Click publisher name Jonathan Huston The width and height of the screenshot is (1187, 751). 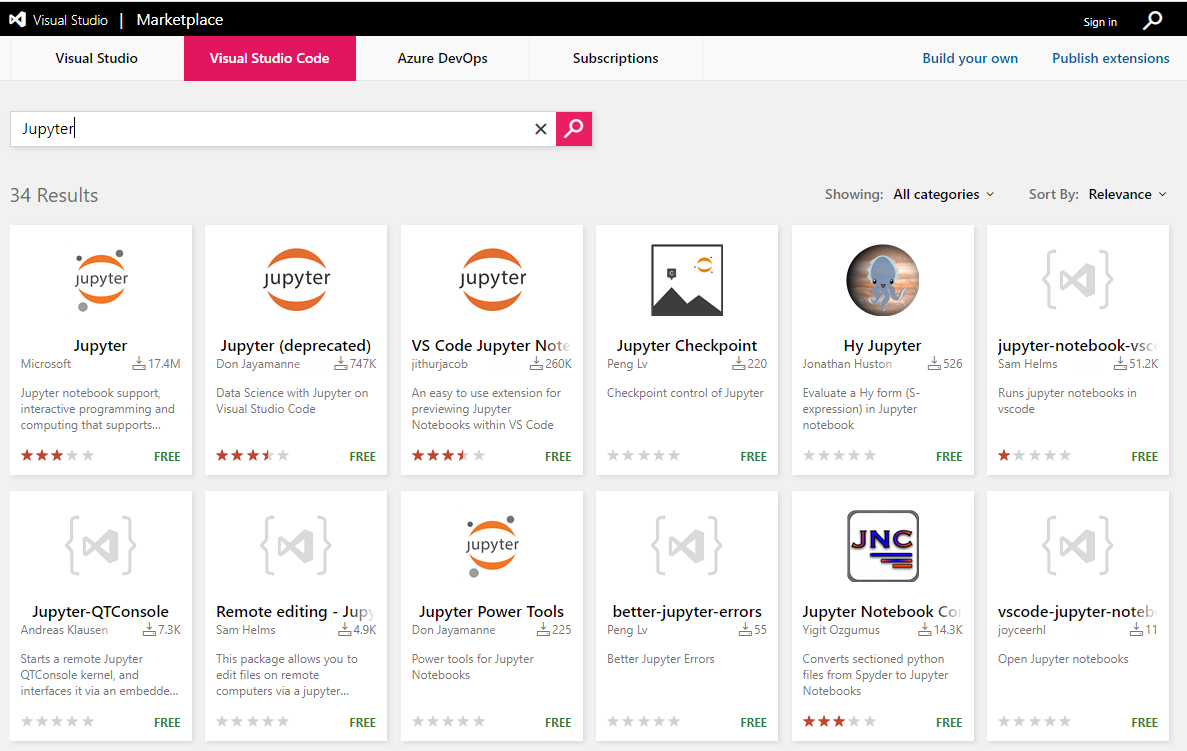click(x=847, y=364)
